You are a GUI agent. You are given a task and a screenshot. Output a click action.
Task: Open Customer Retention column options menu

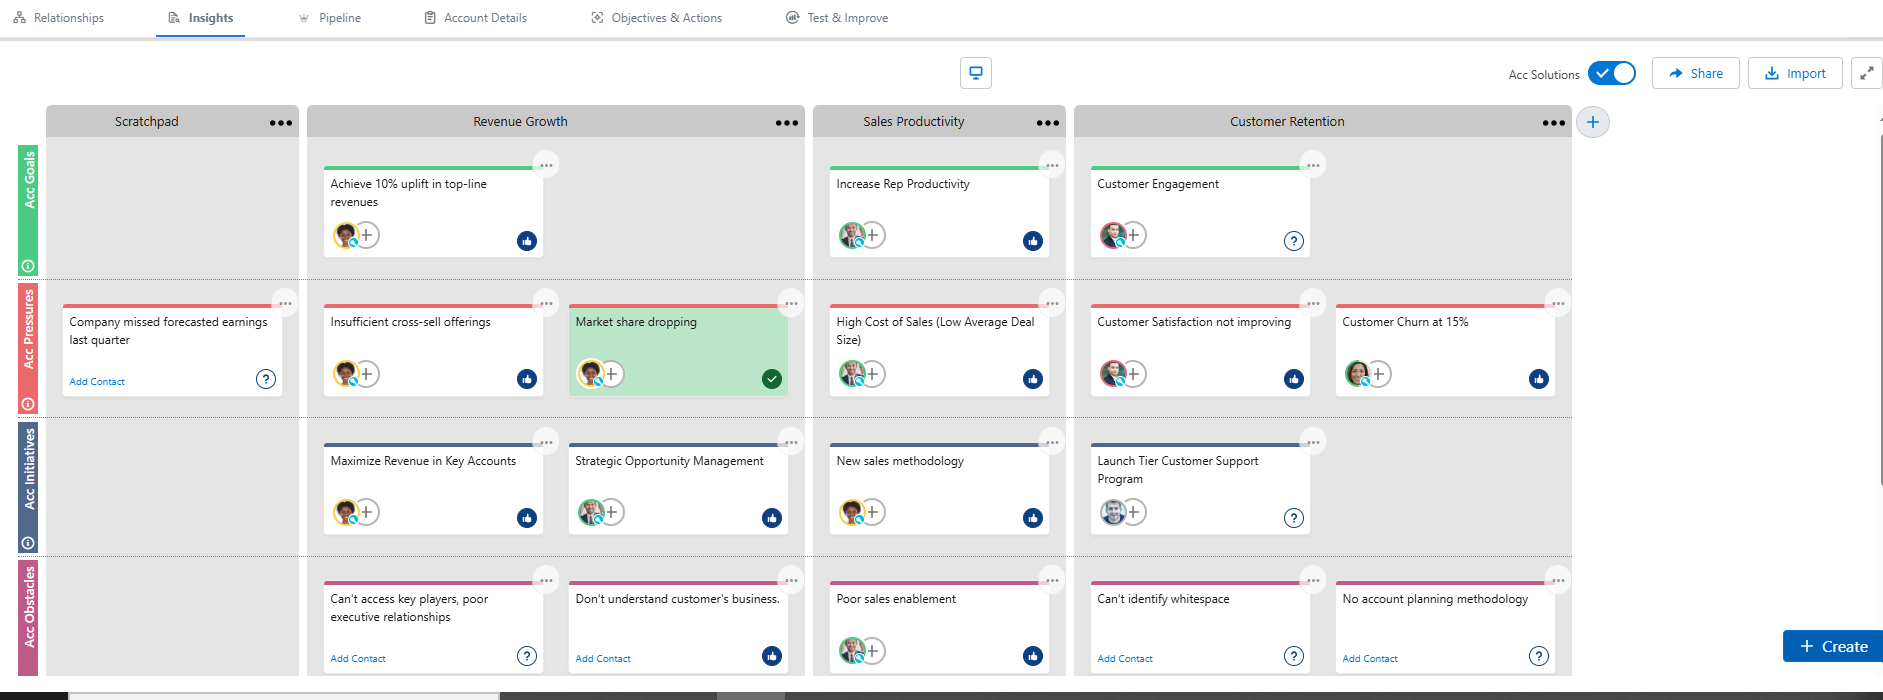coord(1553,123)
